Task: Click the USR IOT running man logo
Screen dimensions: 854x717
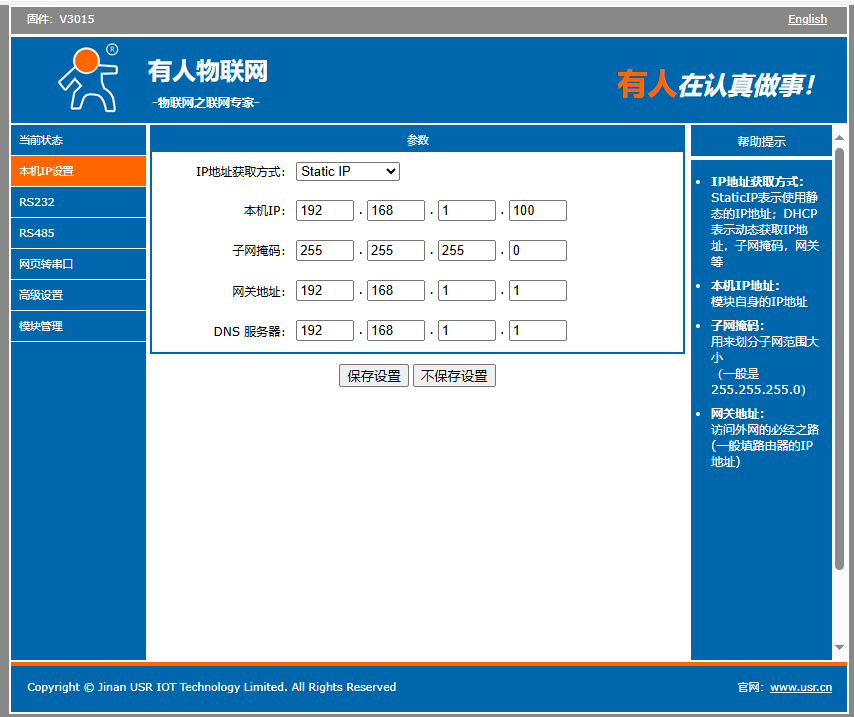Action: (x=87, y=78)
